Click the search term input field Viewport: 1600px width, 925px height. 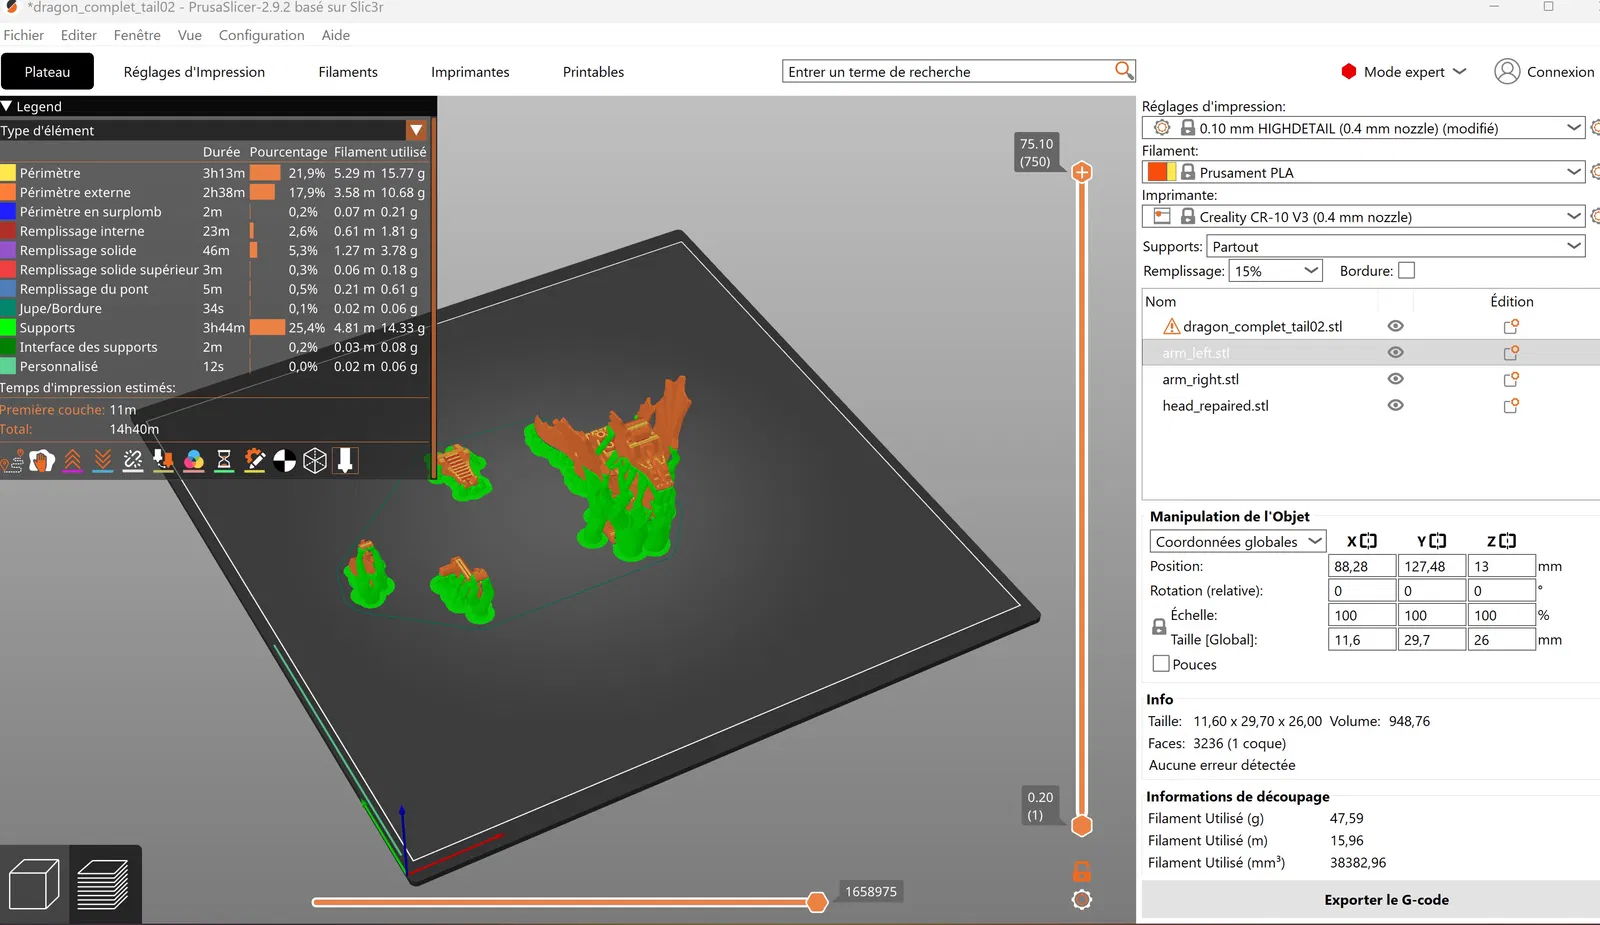coord(950,72)
